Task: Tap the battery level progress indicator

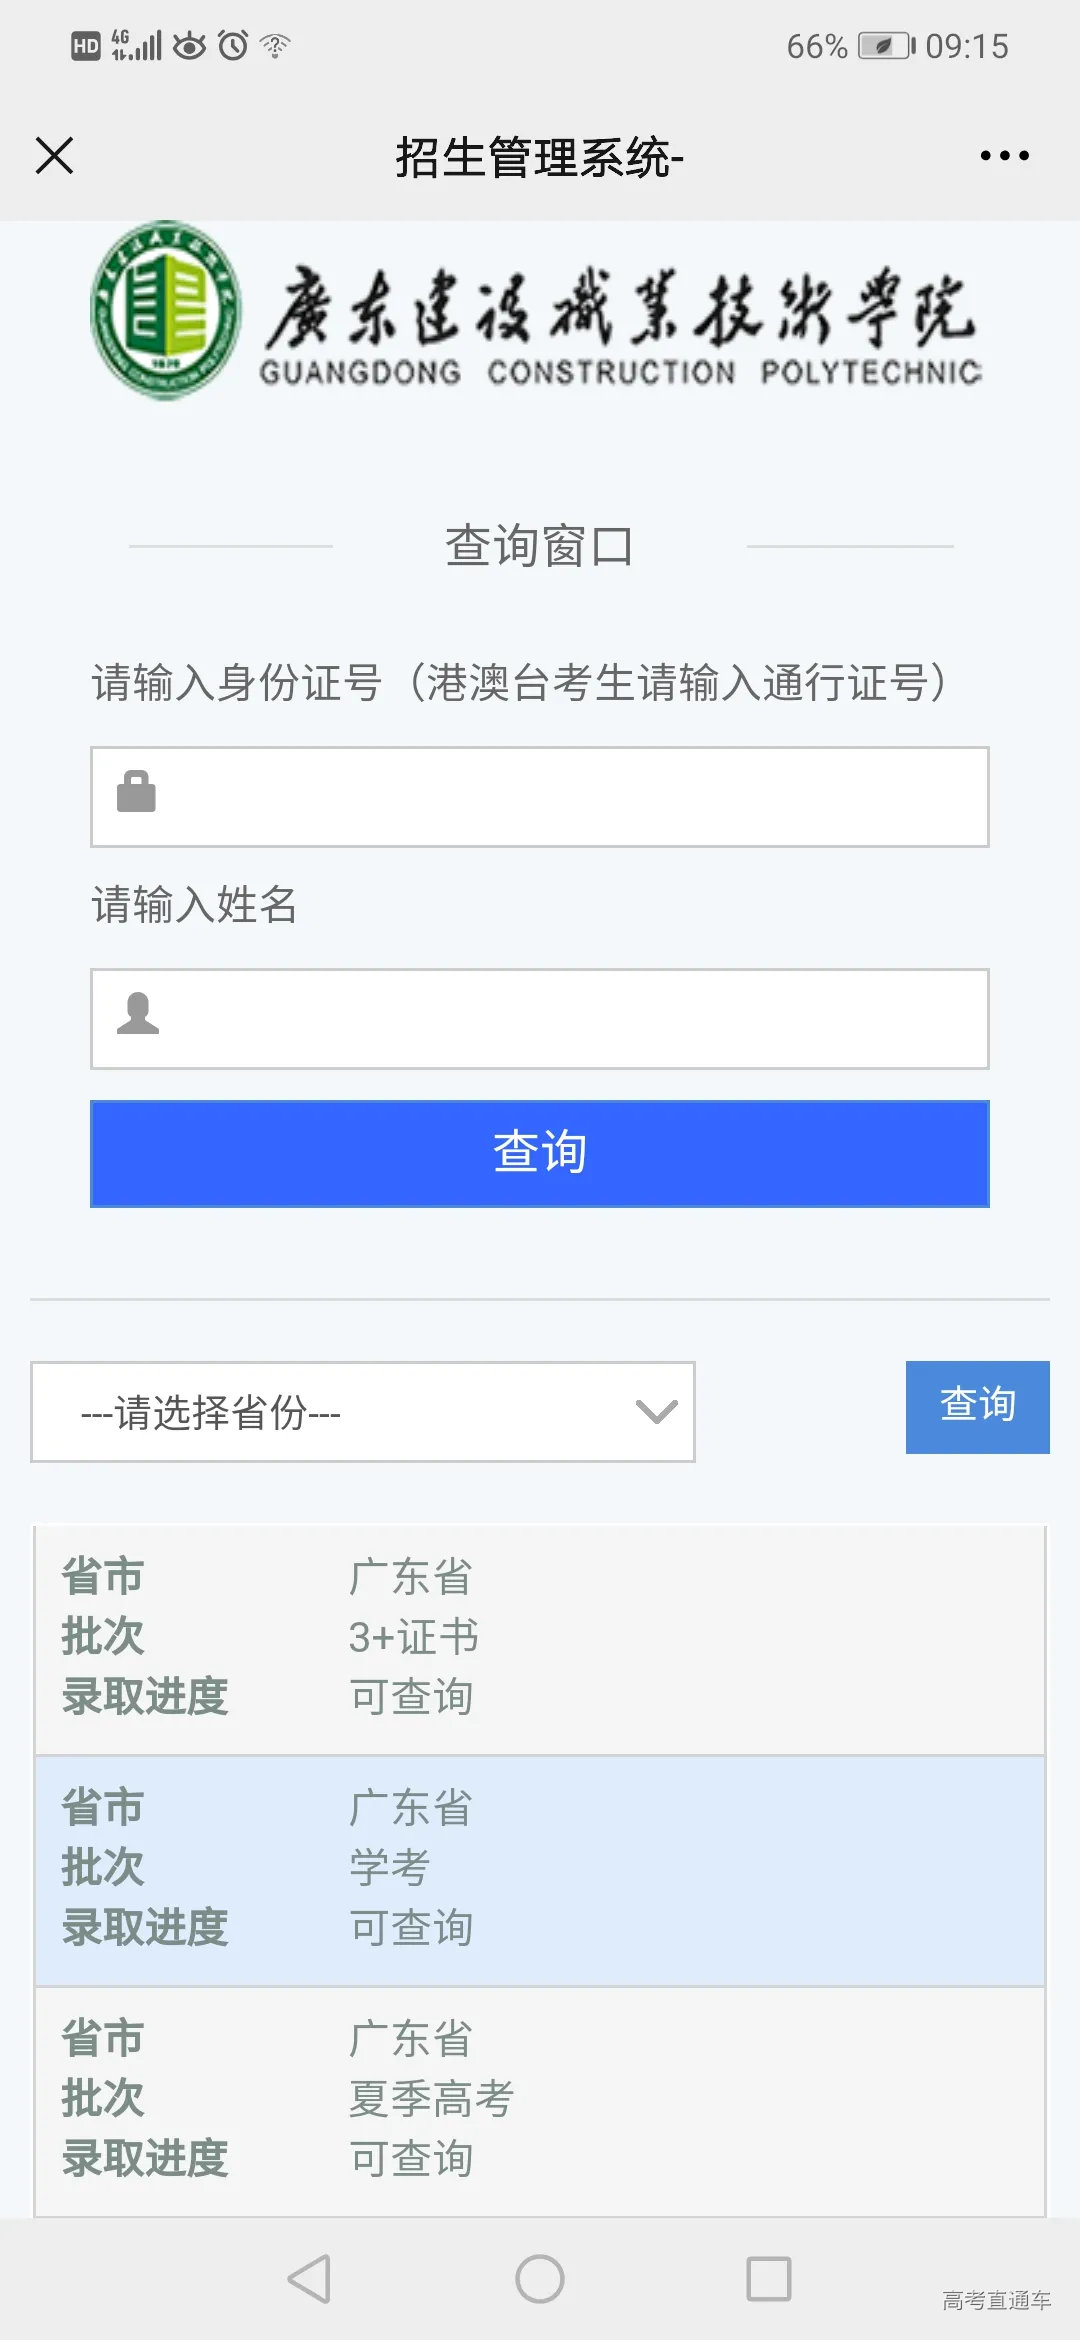Action: click(879, 45)
